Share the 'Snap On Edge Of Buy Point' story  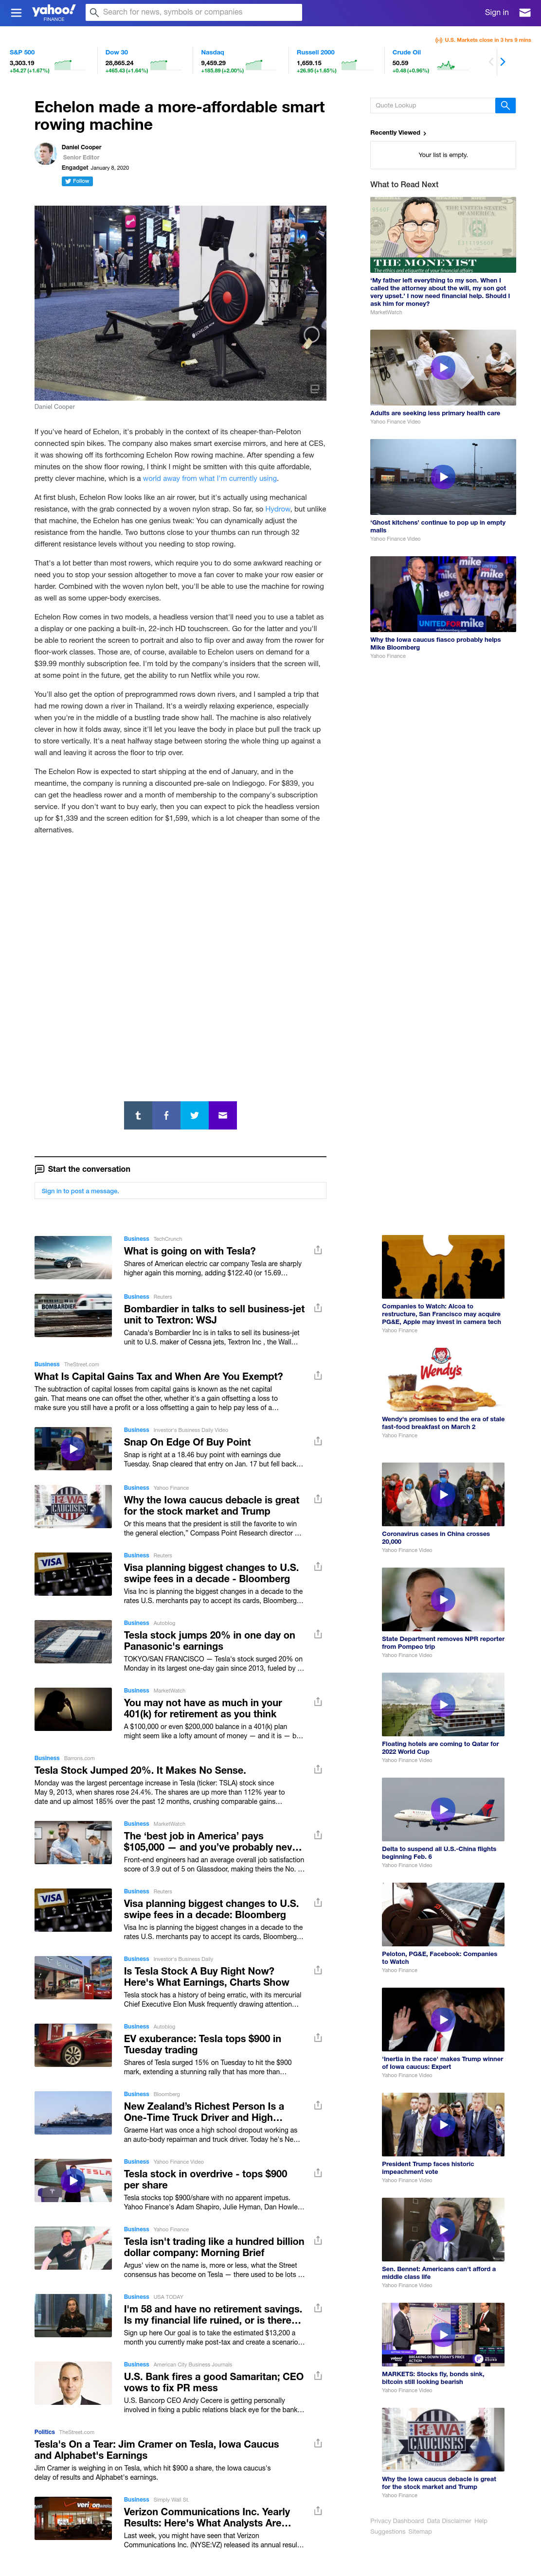pos(318,1441)
